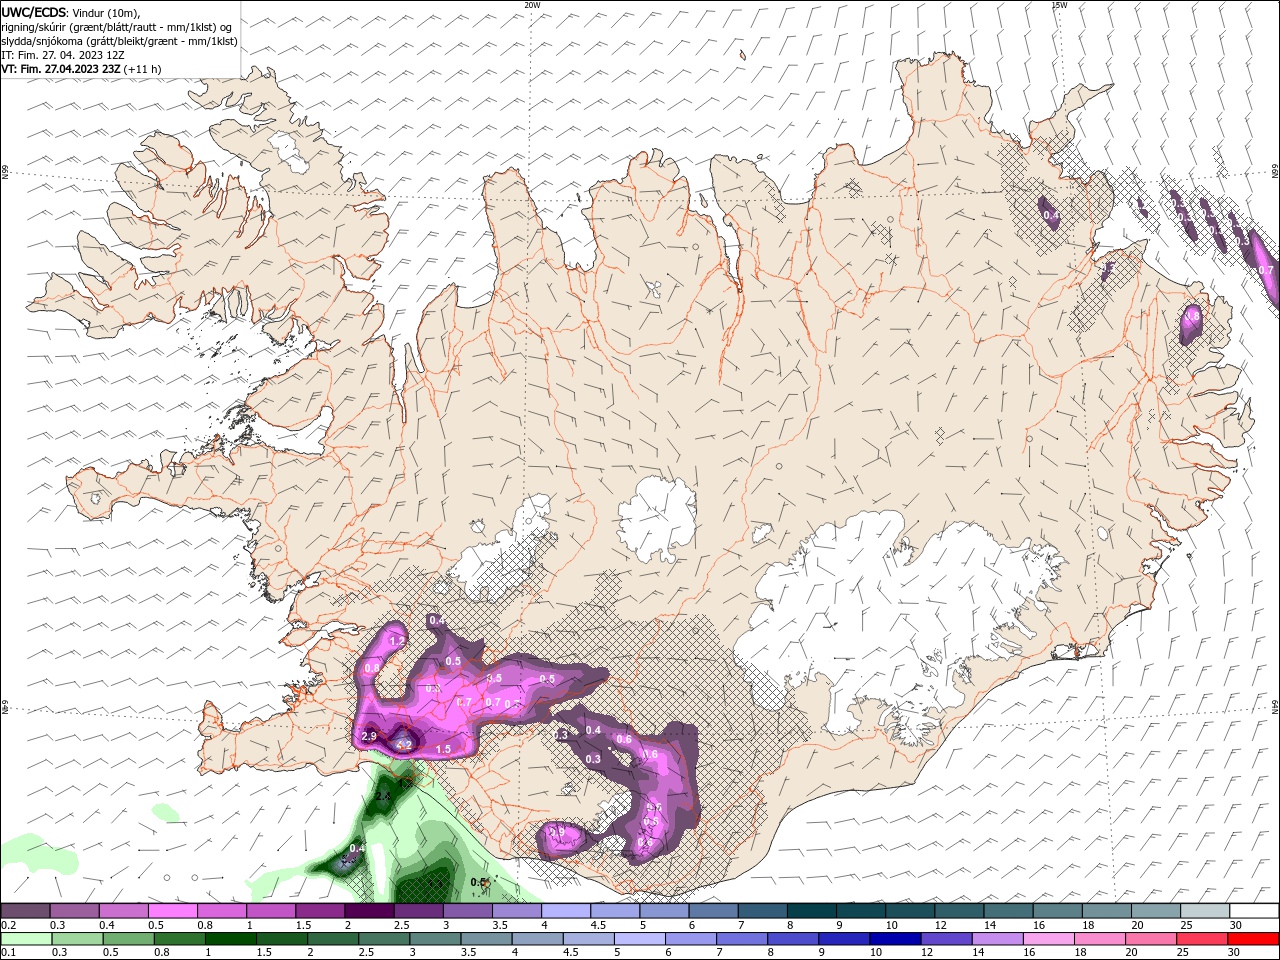Click the init time "IT: Fim. 27. 04. 2023 12Z"
Screen dimensions: 1280x960
click(x=63, y=55)
